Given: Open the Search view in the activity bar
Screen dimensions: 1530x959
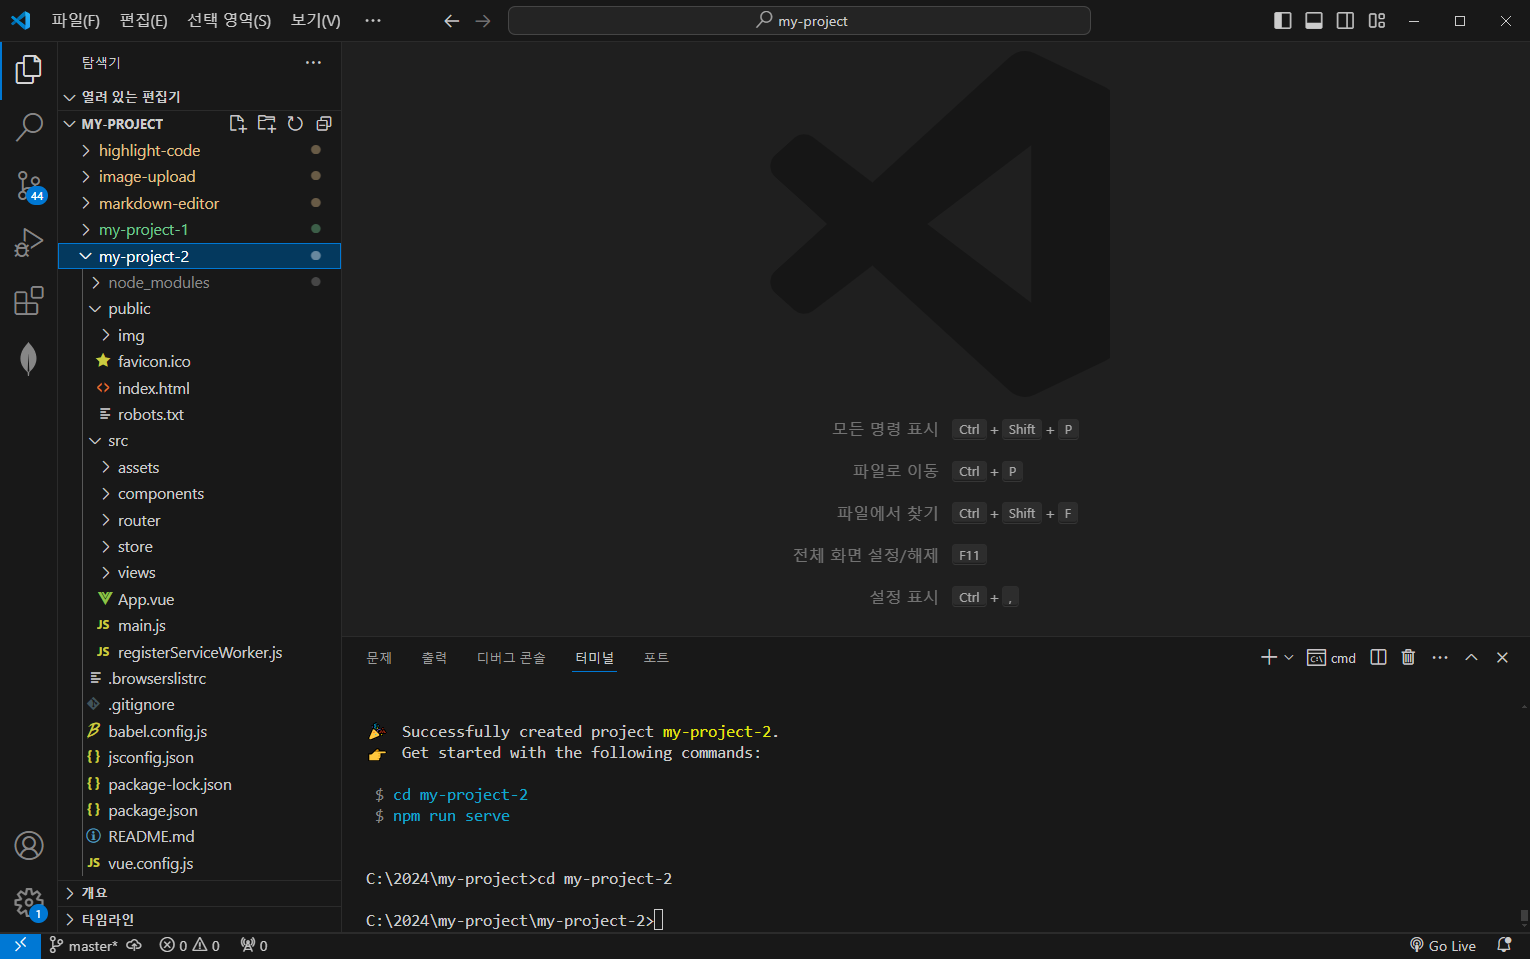Looking at the screenshot, I should pyautogui.click(x=29, y=127).
